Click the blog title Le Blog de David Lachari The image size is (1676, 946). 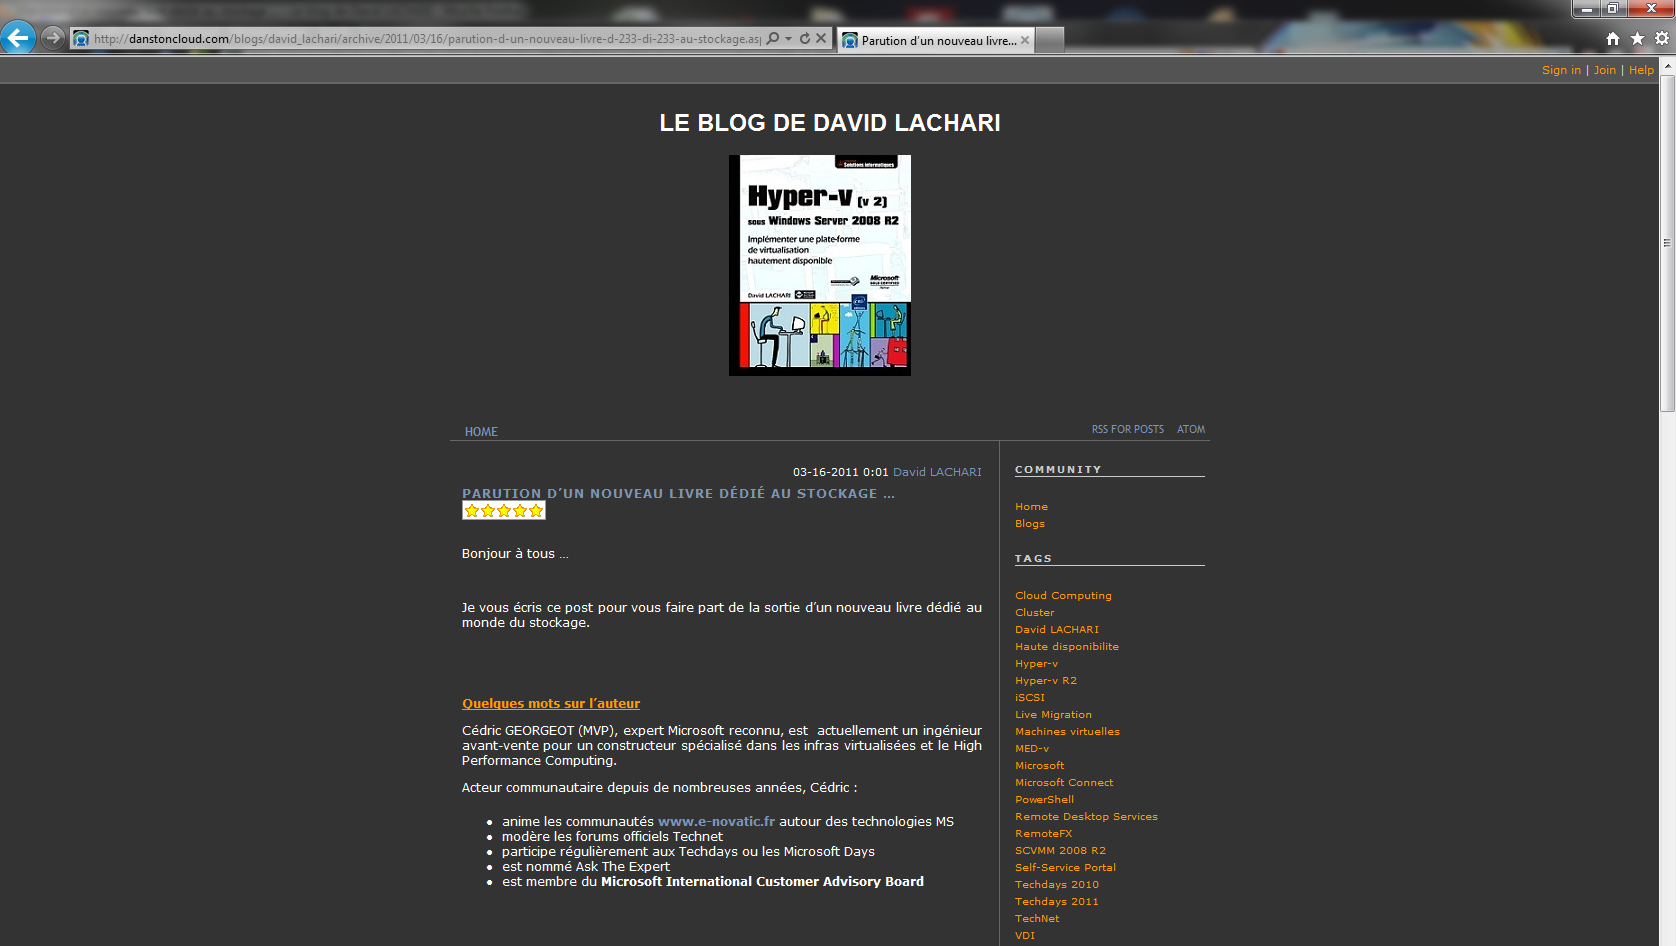point(829,123)
